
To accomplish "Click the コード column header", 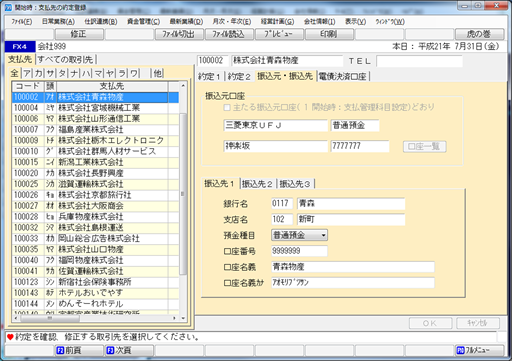I will click(x=28, y=86).
